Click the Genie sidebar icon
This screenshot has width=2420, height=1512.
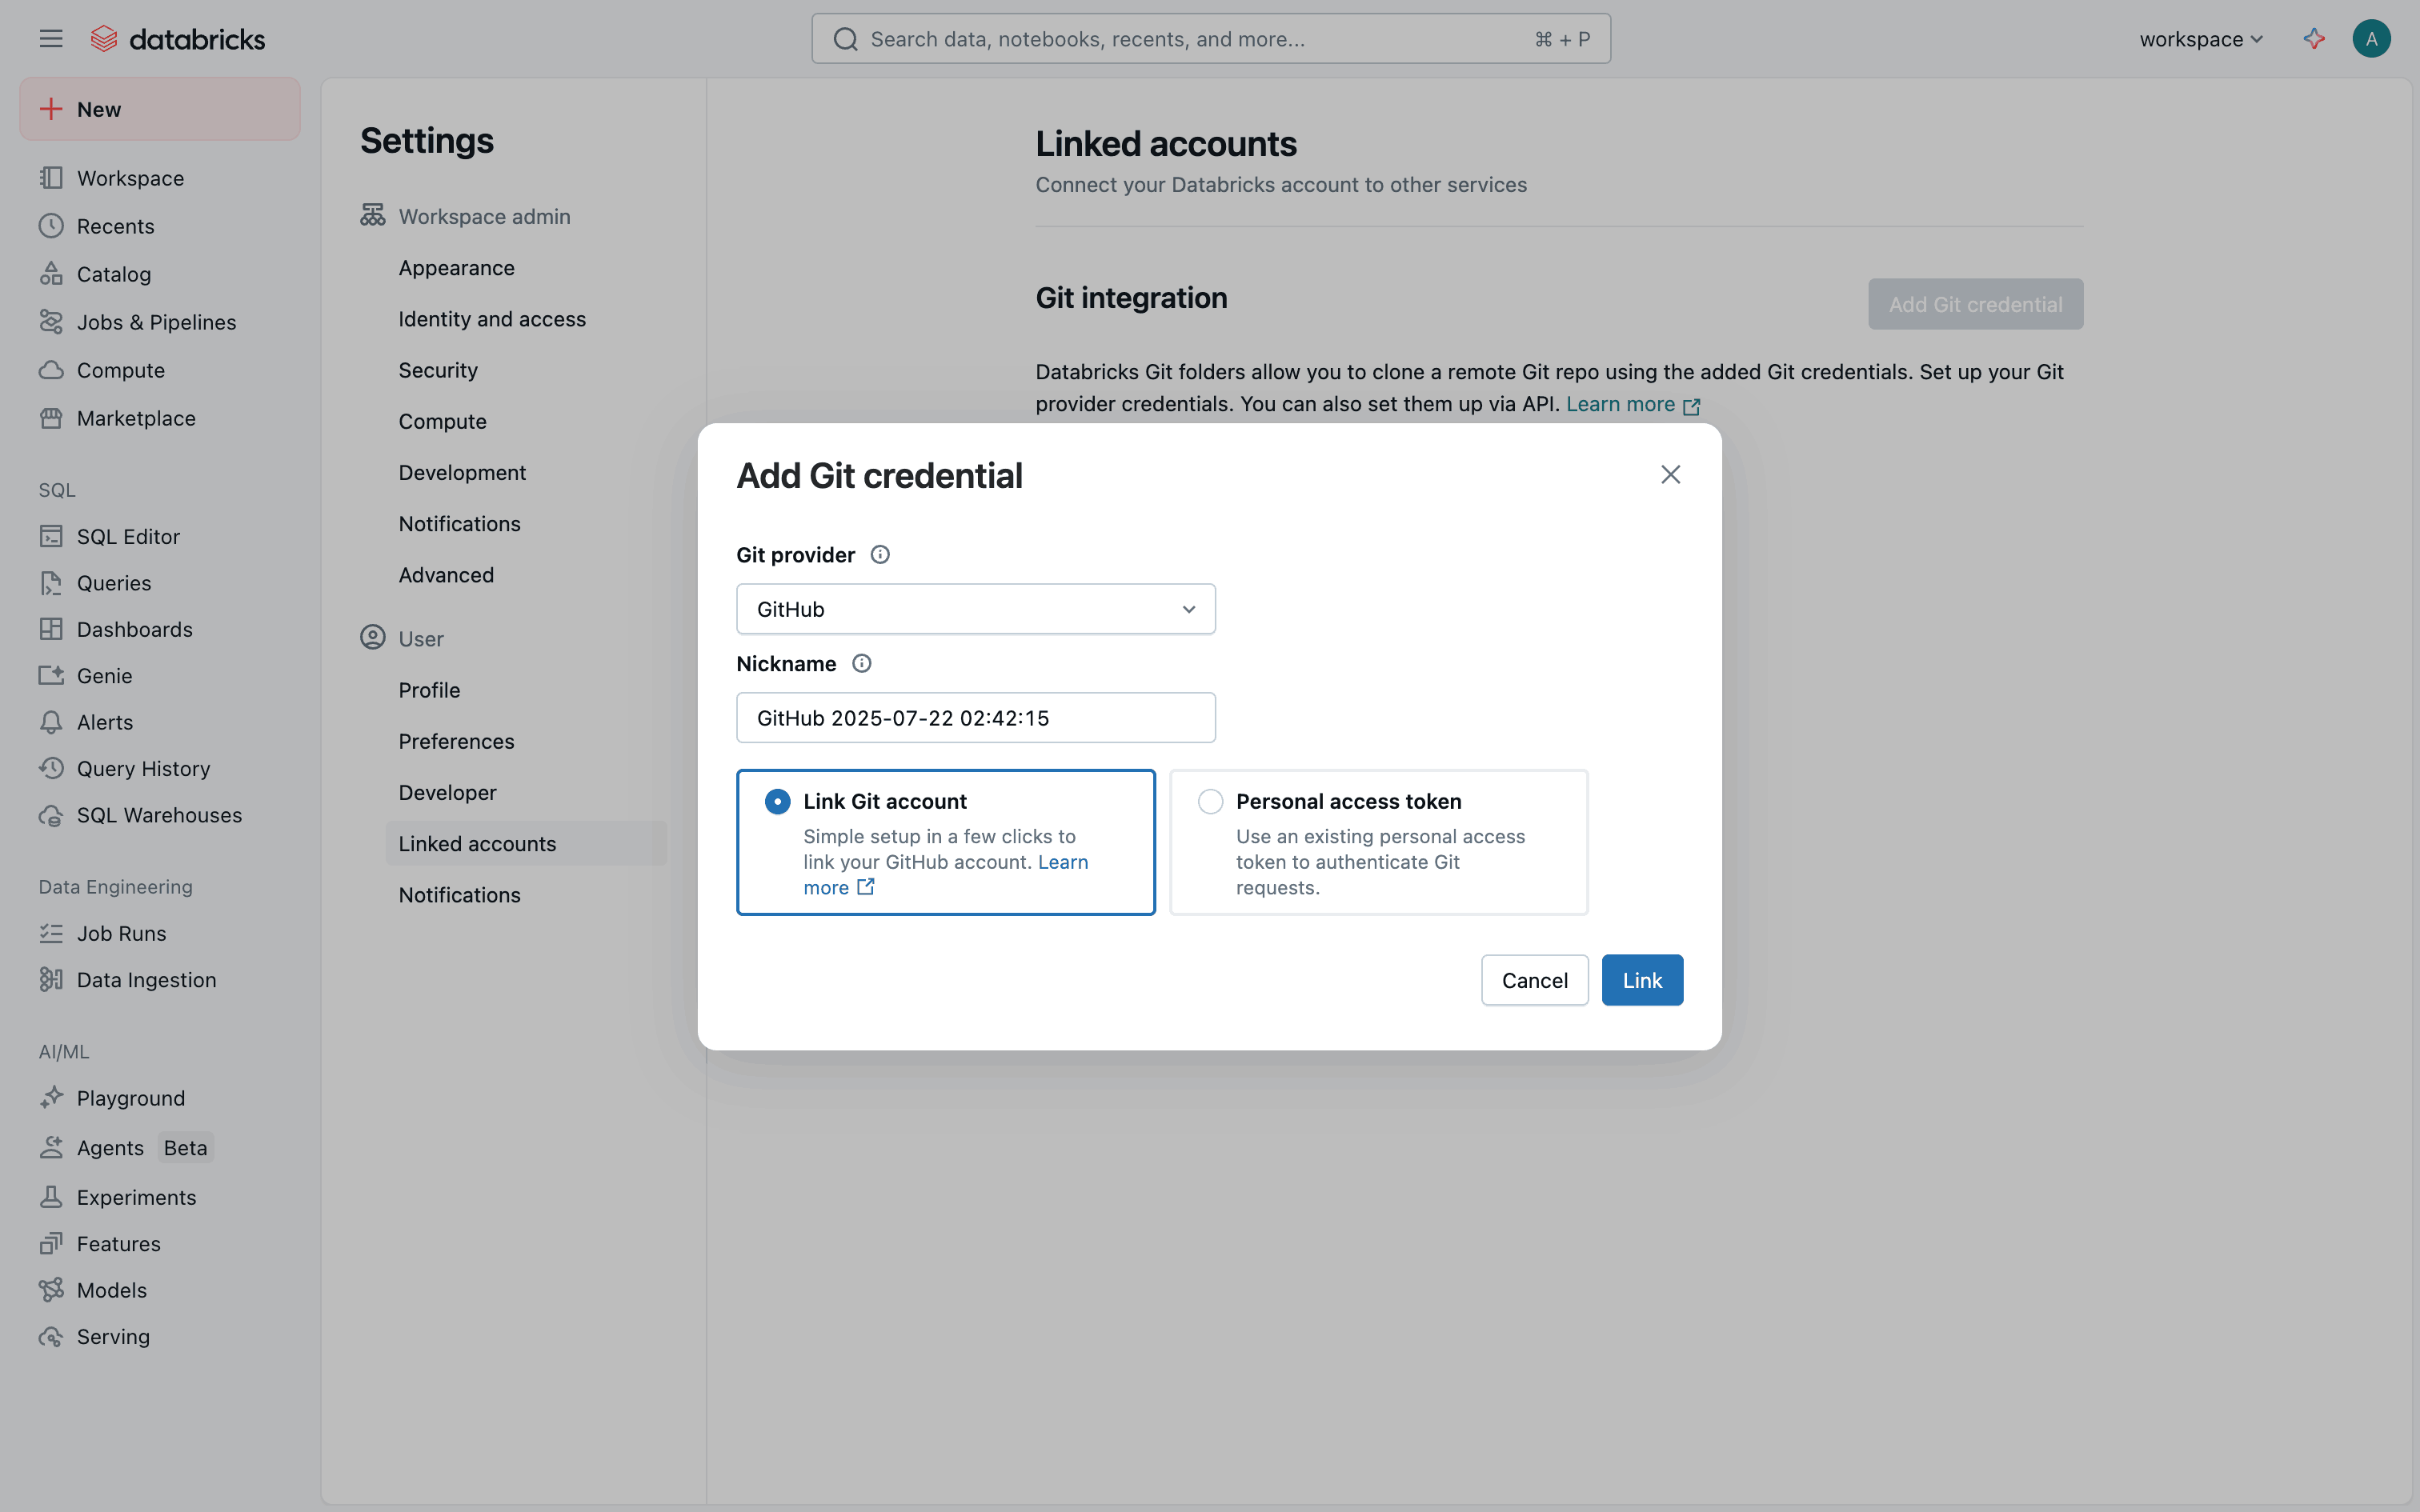[51, 676]
